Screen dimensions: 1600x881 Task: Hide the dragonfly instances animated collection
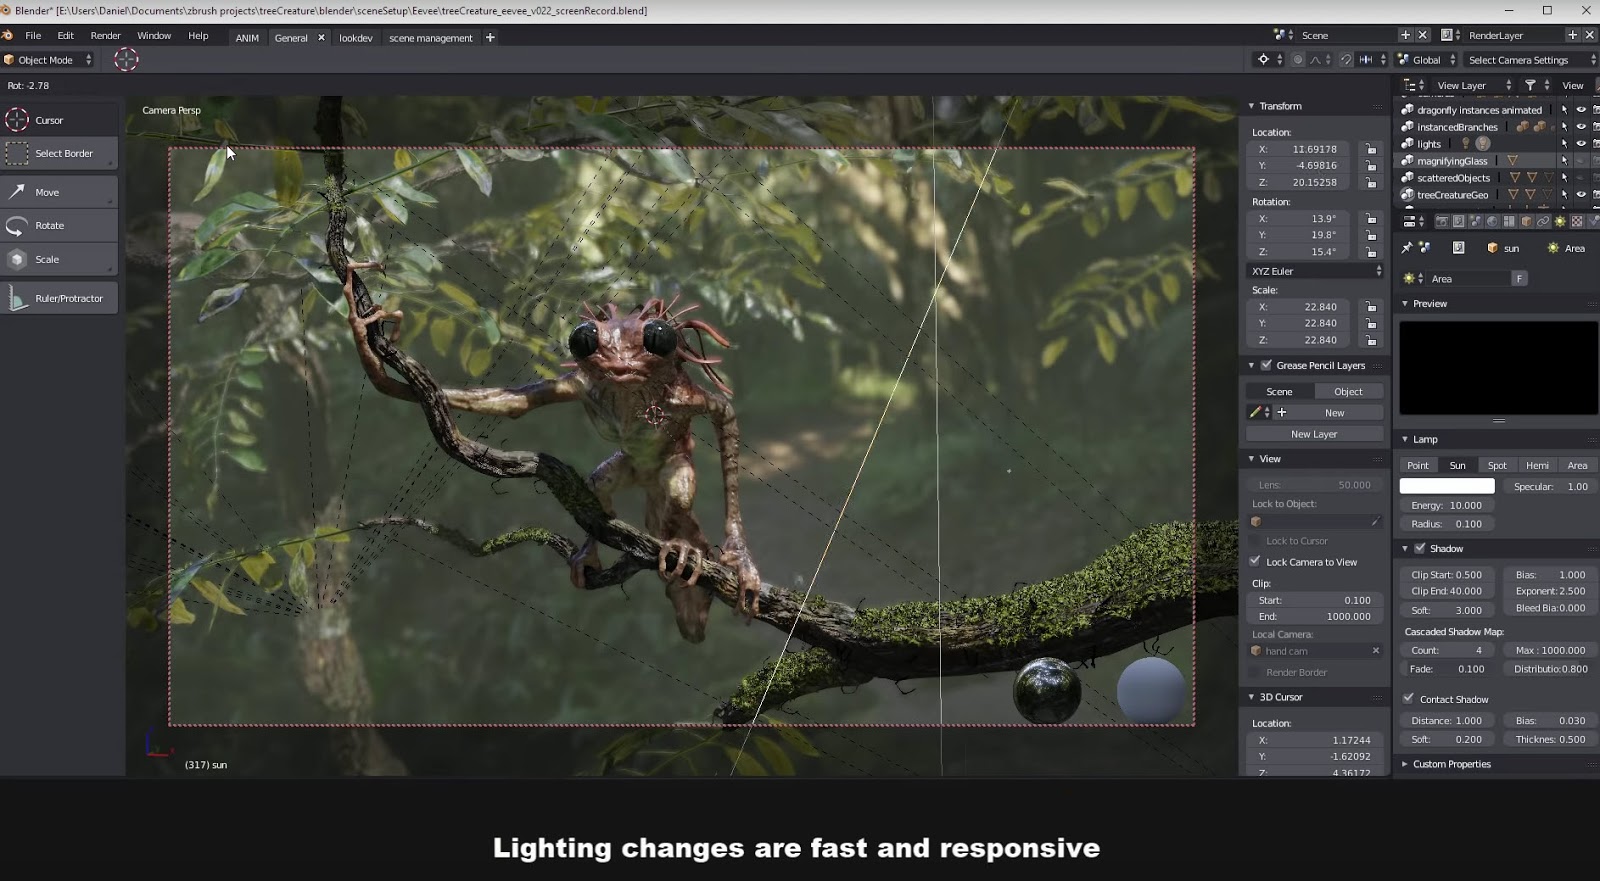click(1581, 110)
